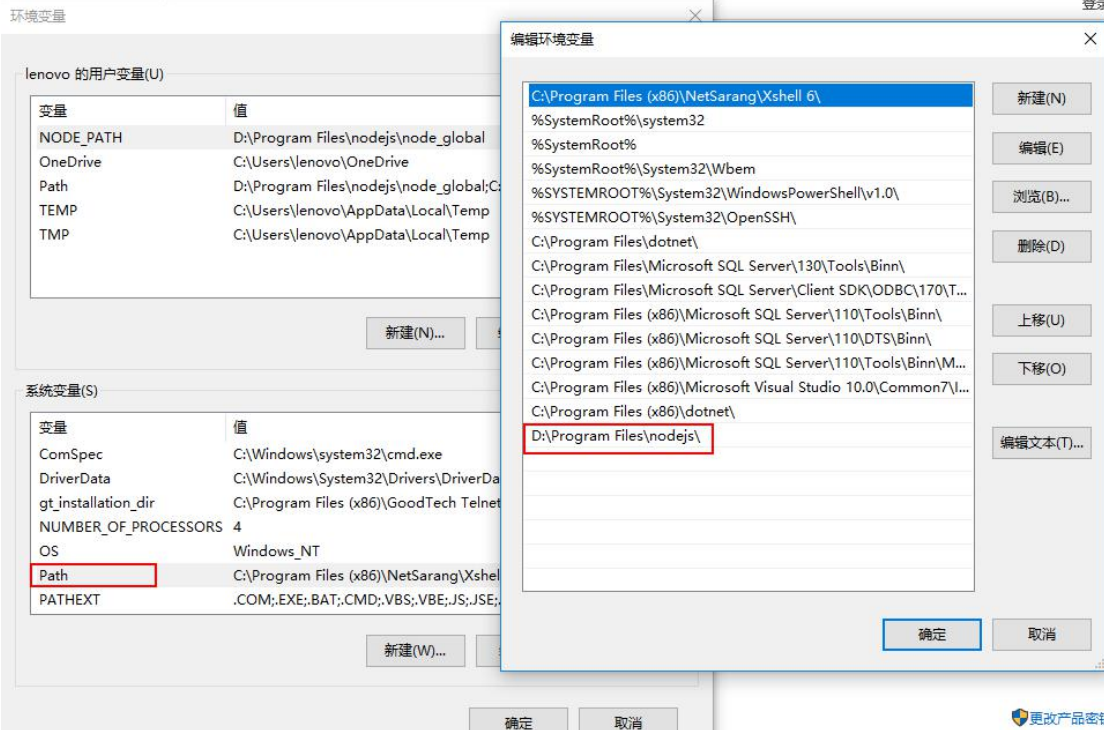Select Xshell 6 path entry
The height and width of the screenshot is (730, 1104).
point(750,96)
